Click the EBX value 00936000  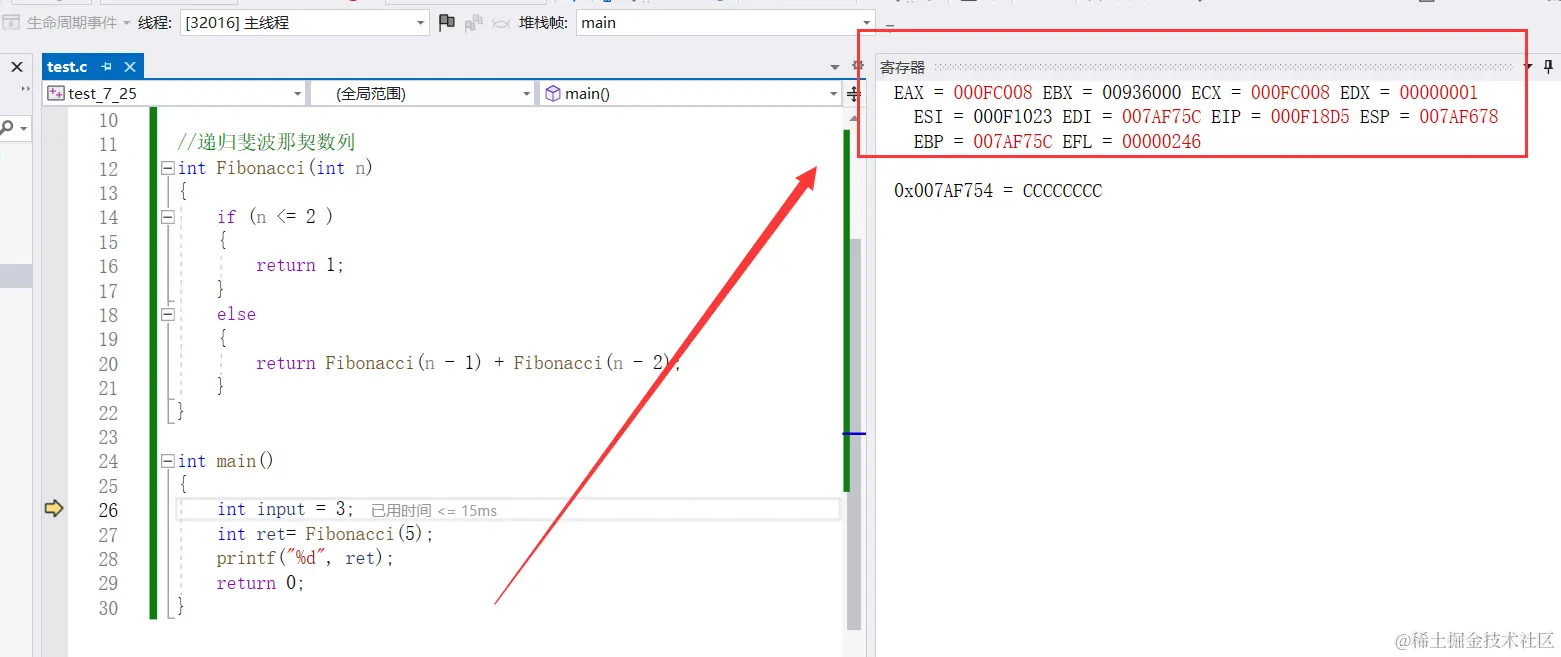click(x=1141, y=92)
